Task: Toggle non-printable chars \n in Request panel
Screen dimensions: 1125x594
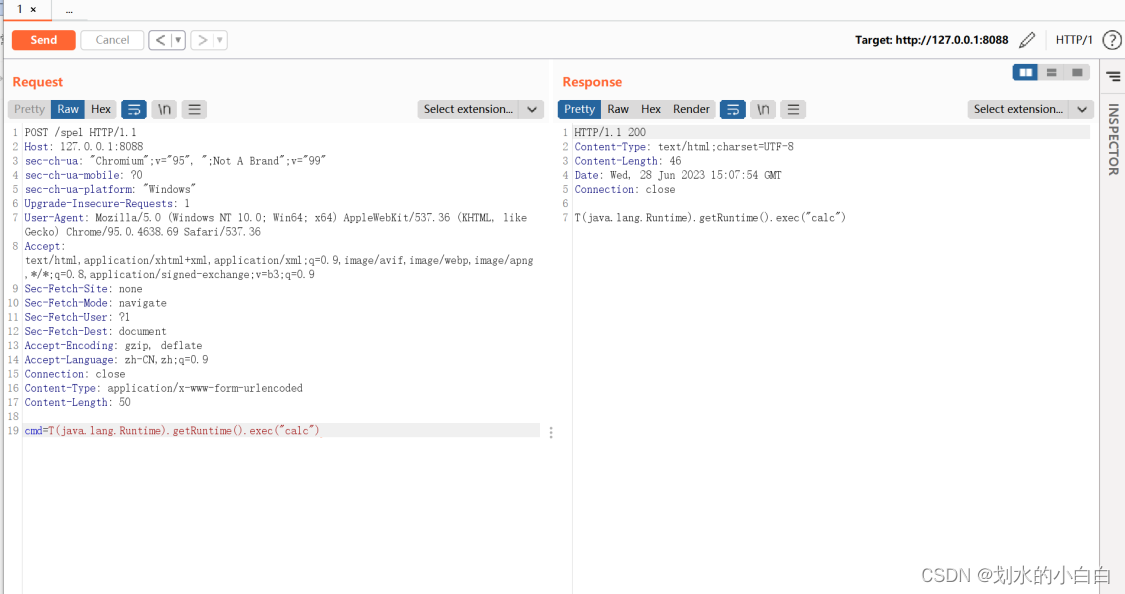Action: pos(164,109)
